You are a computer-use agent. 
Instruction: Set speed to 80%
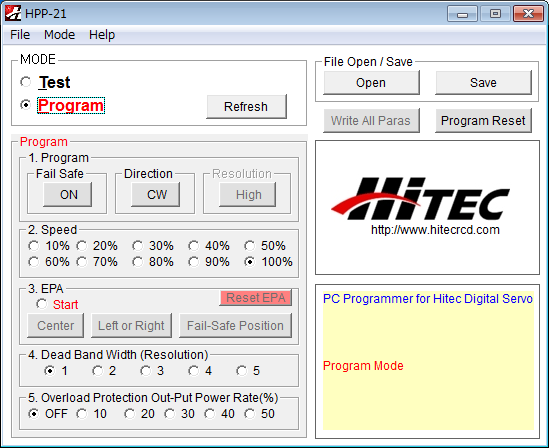138,262
